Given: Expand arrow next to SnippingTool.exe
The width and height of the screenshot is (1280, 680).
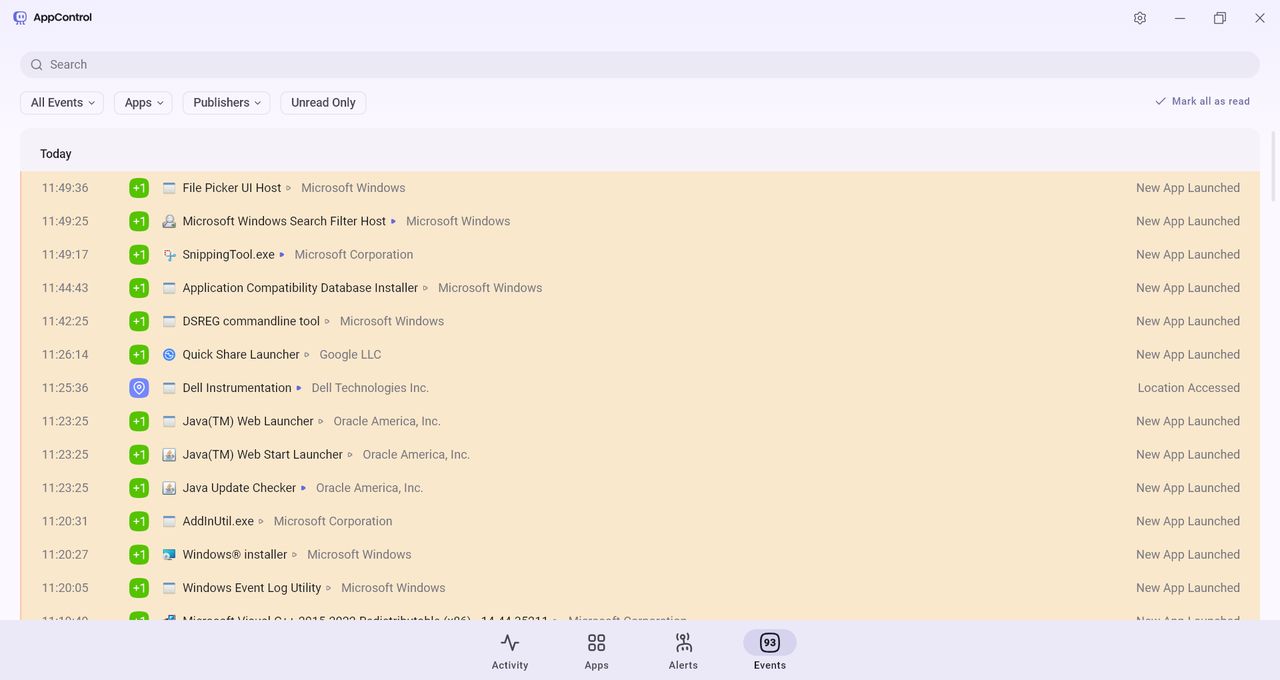Looking at the screenshot, I should 282,255.
